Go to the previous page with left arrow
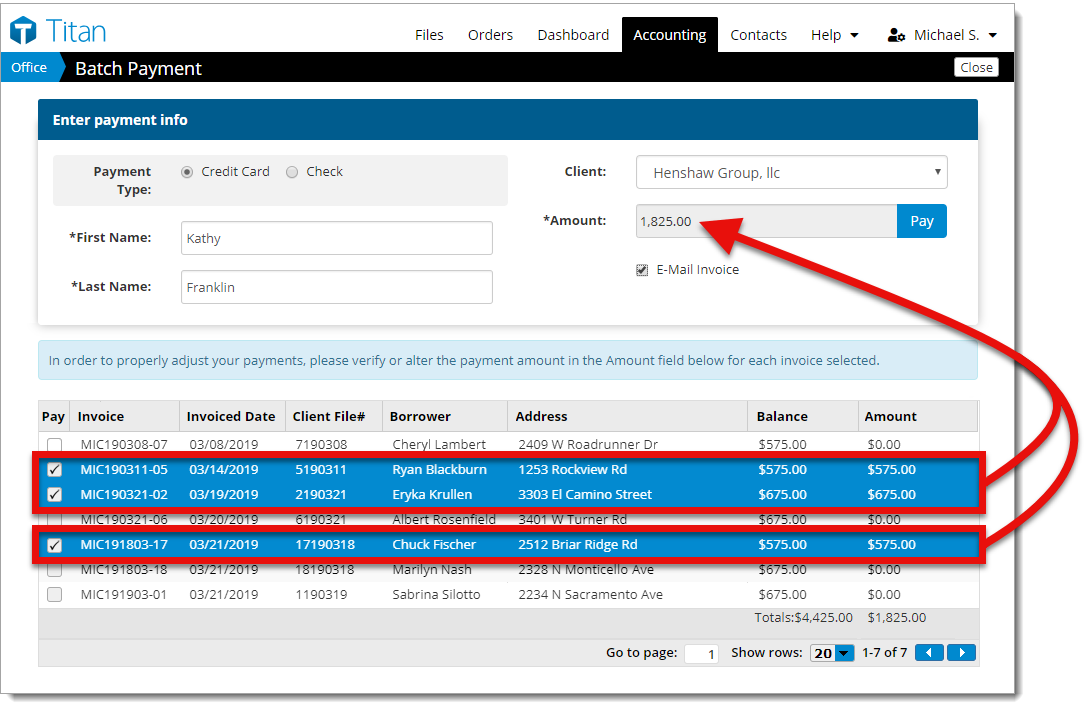This screenshot has width=1084, height=703. [x=929, y=653]
